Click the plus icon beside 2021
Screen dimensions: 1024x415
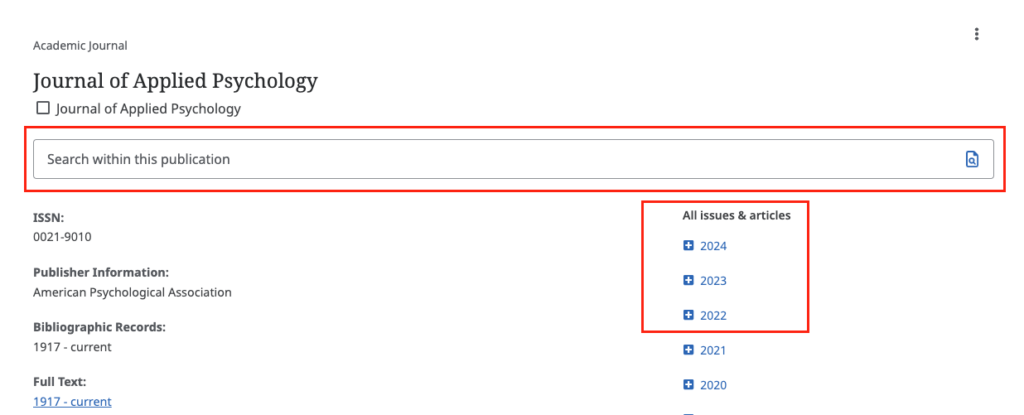point(688,350)
